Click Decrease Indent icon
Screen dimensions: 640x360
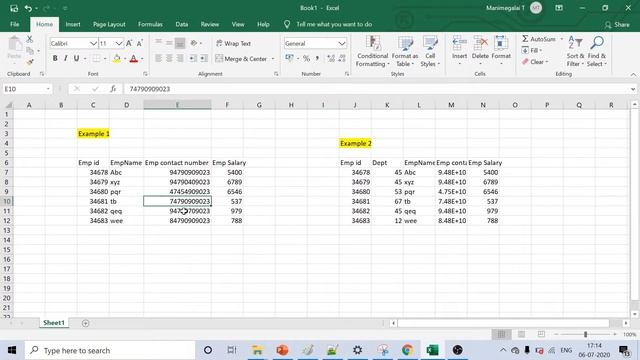click(x=193, y=58)
